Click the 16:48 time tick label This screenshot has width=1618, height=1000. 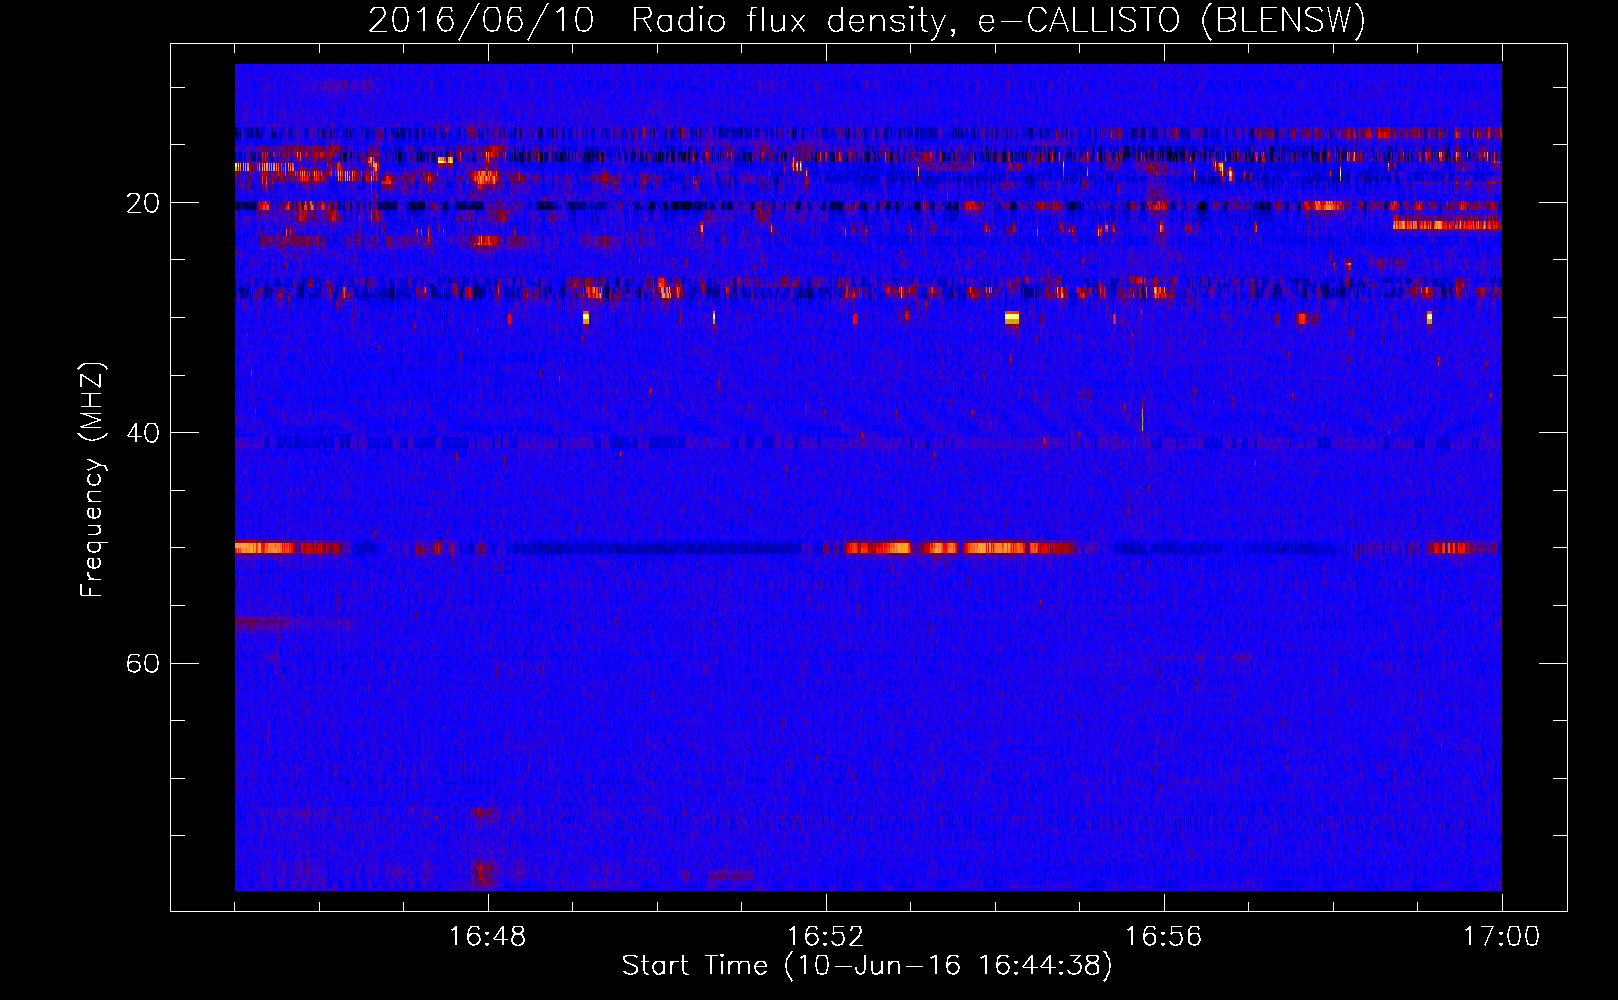pyautogui.click(x=487, y=937)
